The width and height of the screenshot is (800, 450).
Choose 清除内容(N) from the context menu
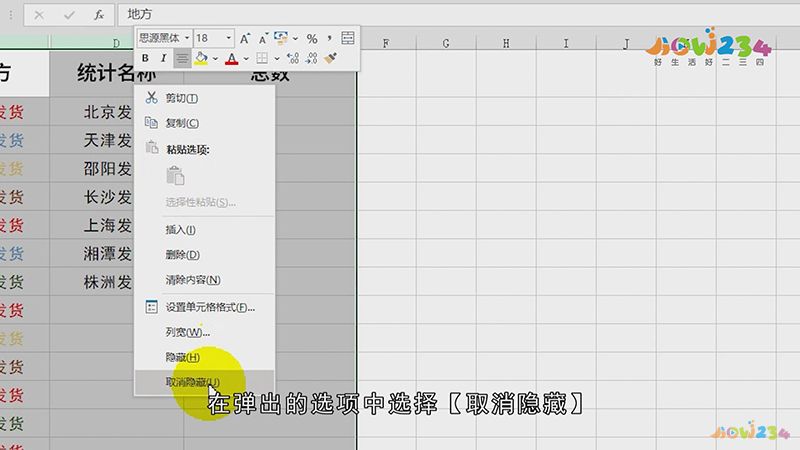(x=204, y=280)
